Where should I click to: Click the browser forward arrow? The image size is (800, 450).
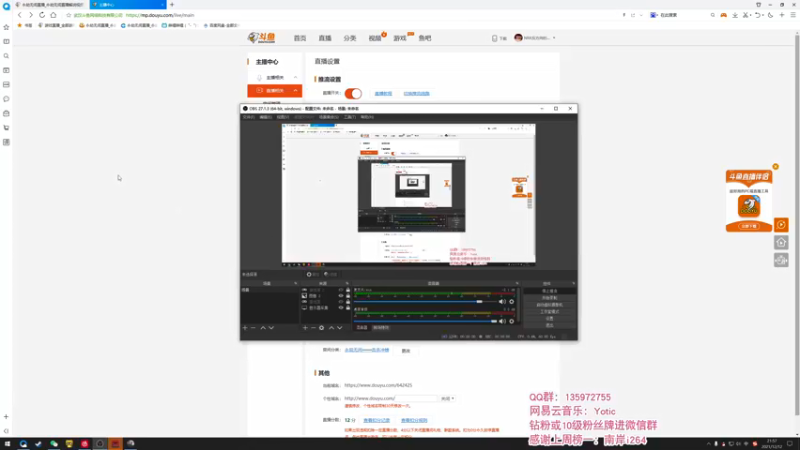coord(31,15)
